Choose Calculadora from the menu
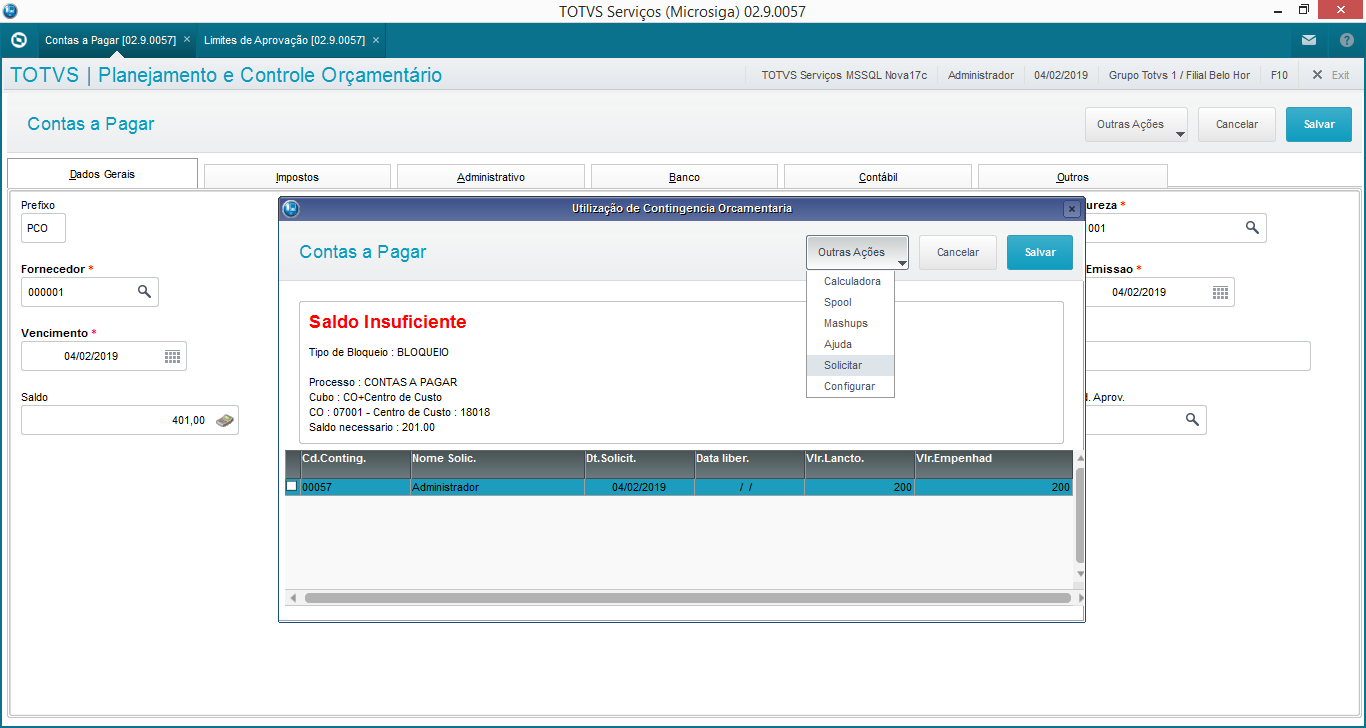The image size is (1366, 728). point(850,281)
